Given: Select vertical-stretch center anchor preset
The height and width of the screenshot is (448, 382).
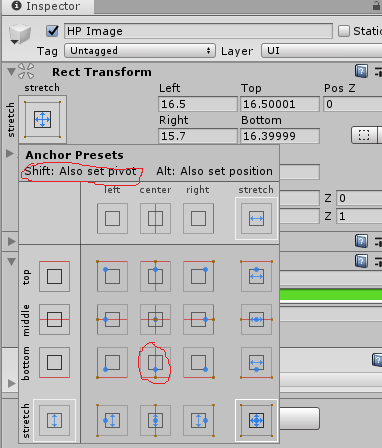Looking at the screenshot, I should 155,421.
